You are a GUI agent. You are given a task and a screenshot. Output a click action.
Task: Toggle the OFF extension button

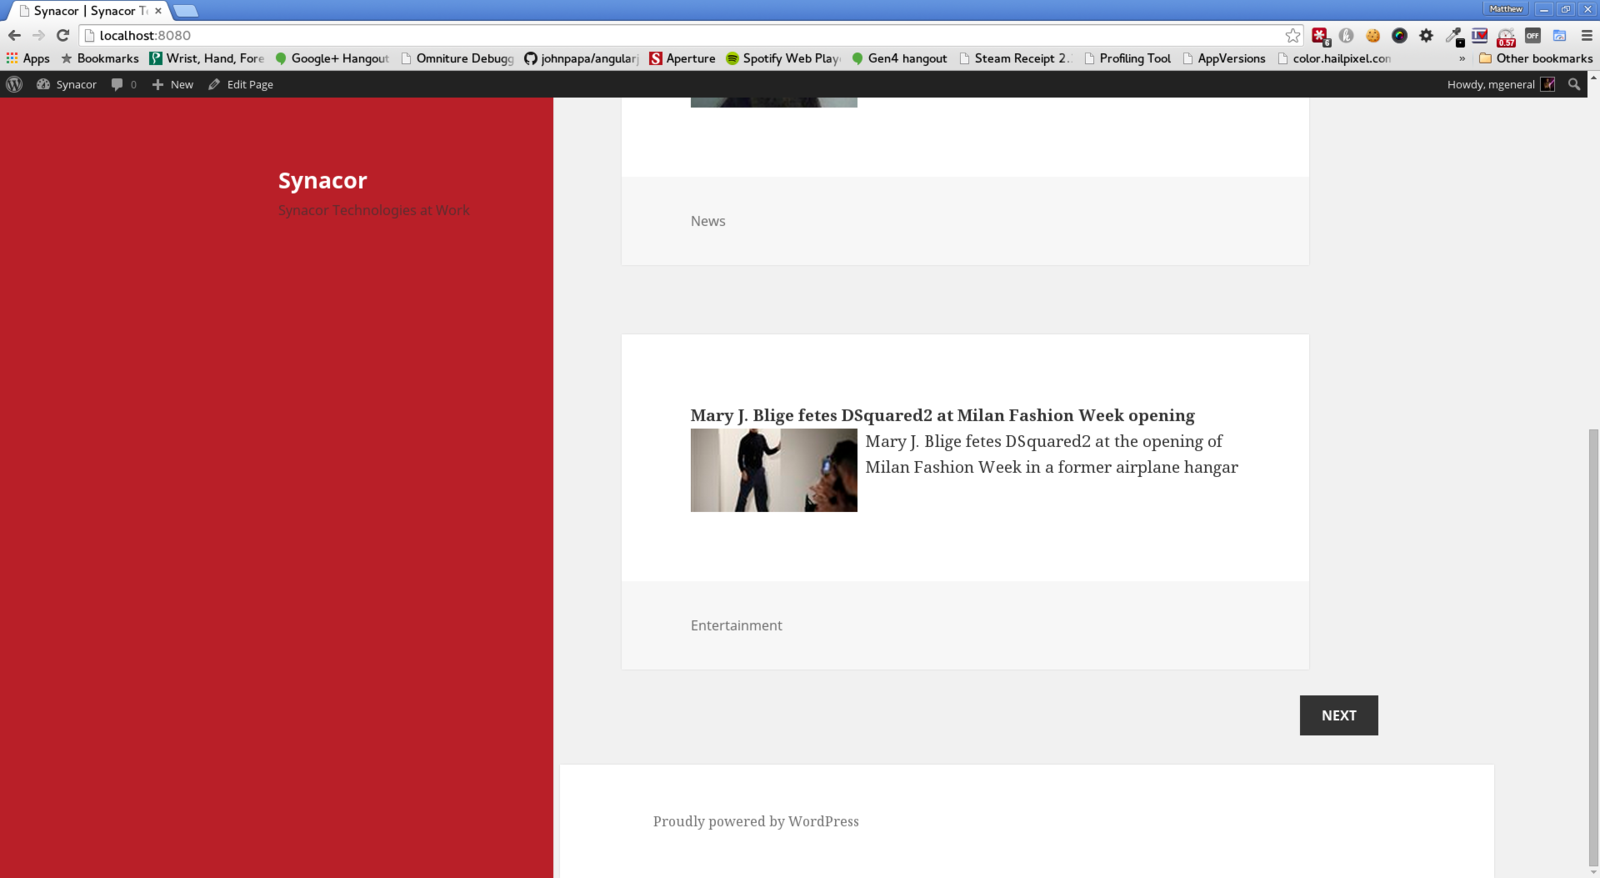1533,35
